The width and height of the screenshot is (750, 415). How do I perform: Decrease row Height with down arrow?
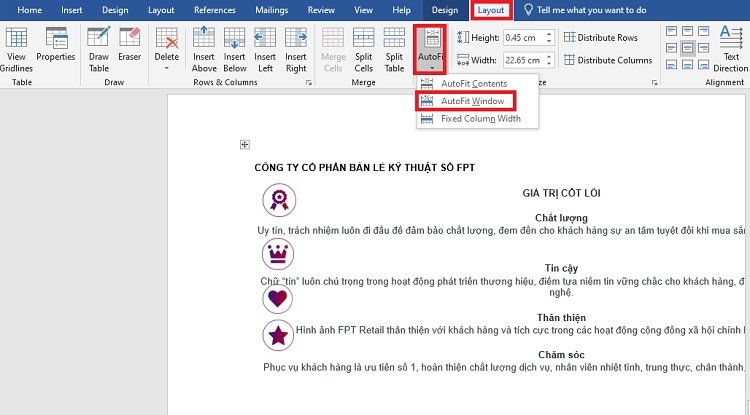(549, 41)
